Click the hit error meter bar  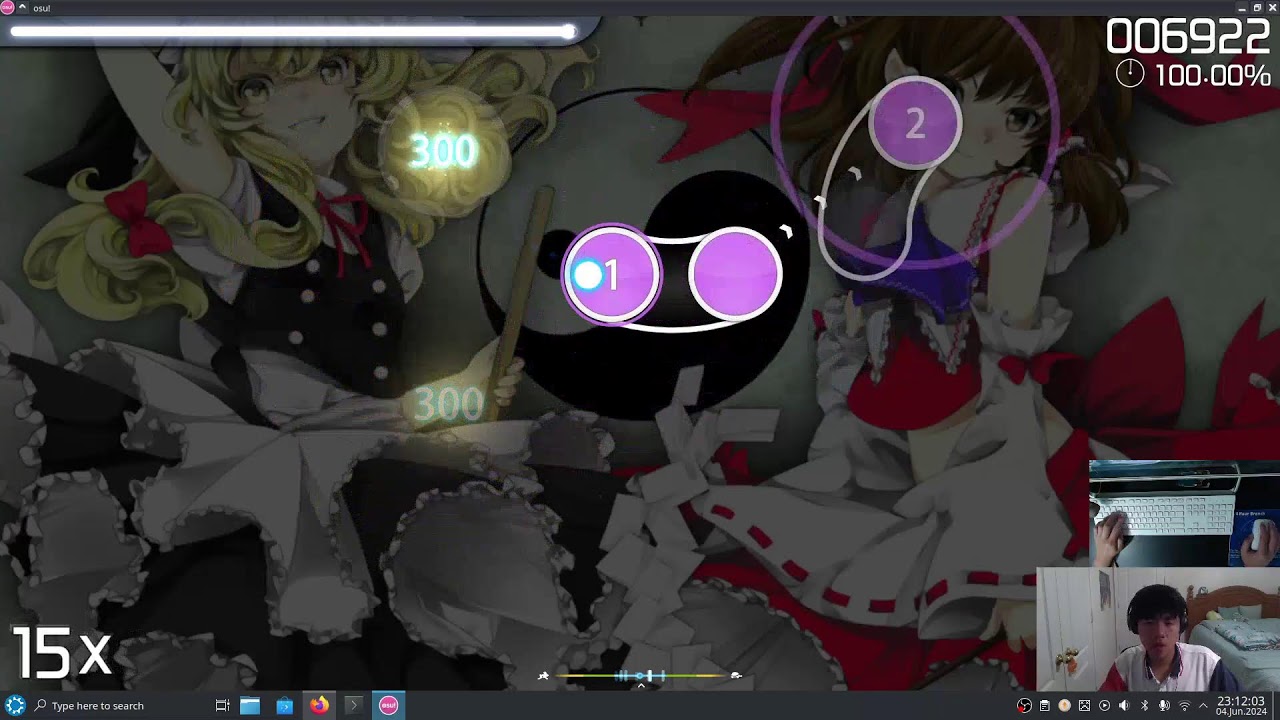(x=640, y=677)
